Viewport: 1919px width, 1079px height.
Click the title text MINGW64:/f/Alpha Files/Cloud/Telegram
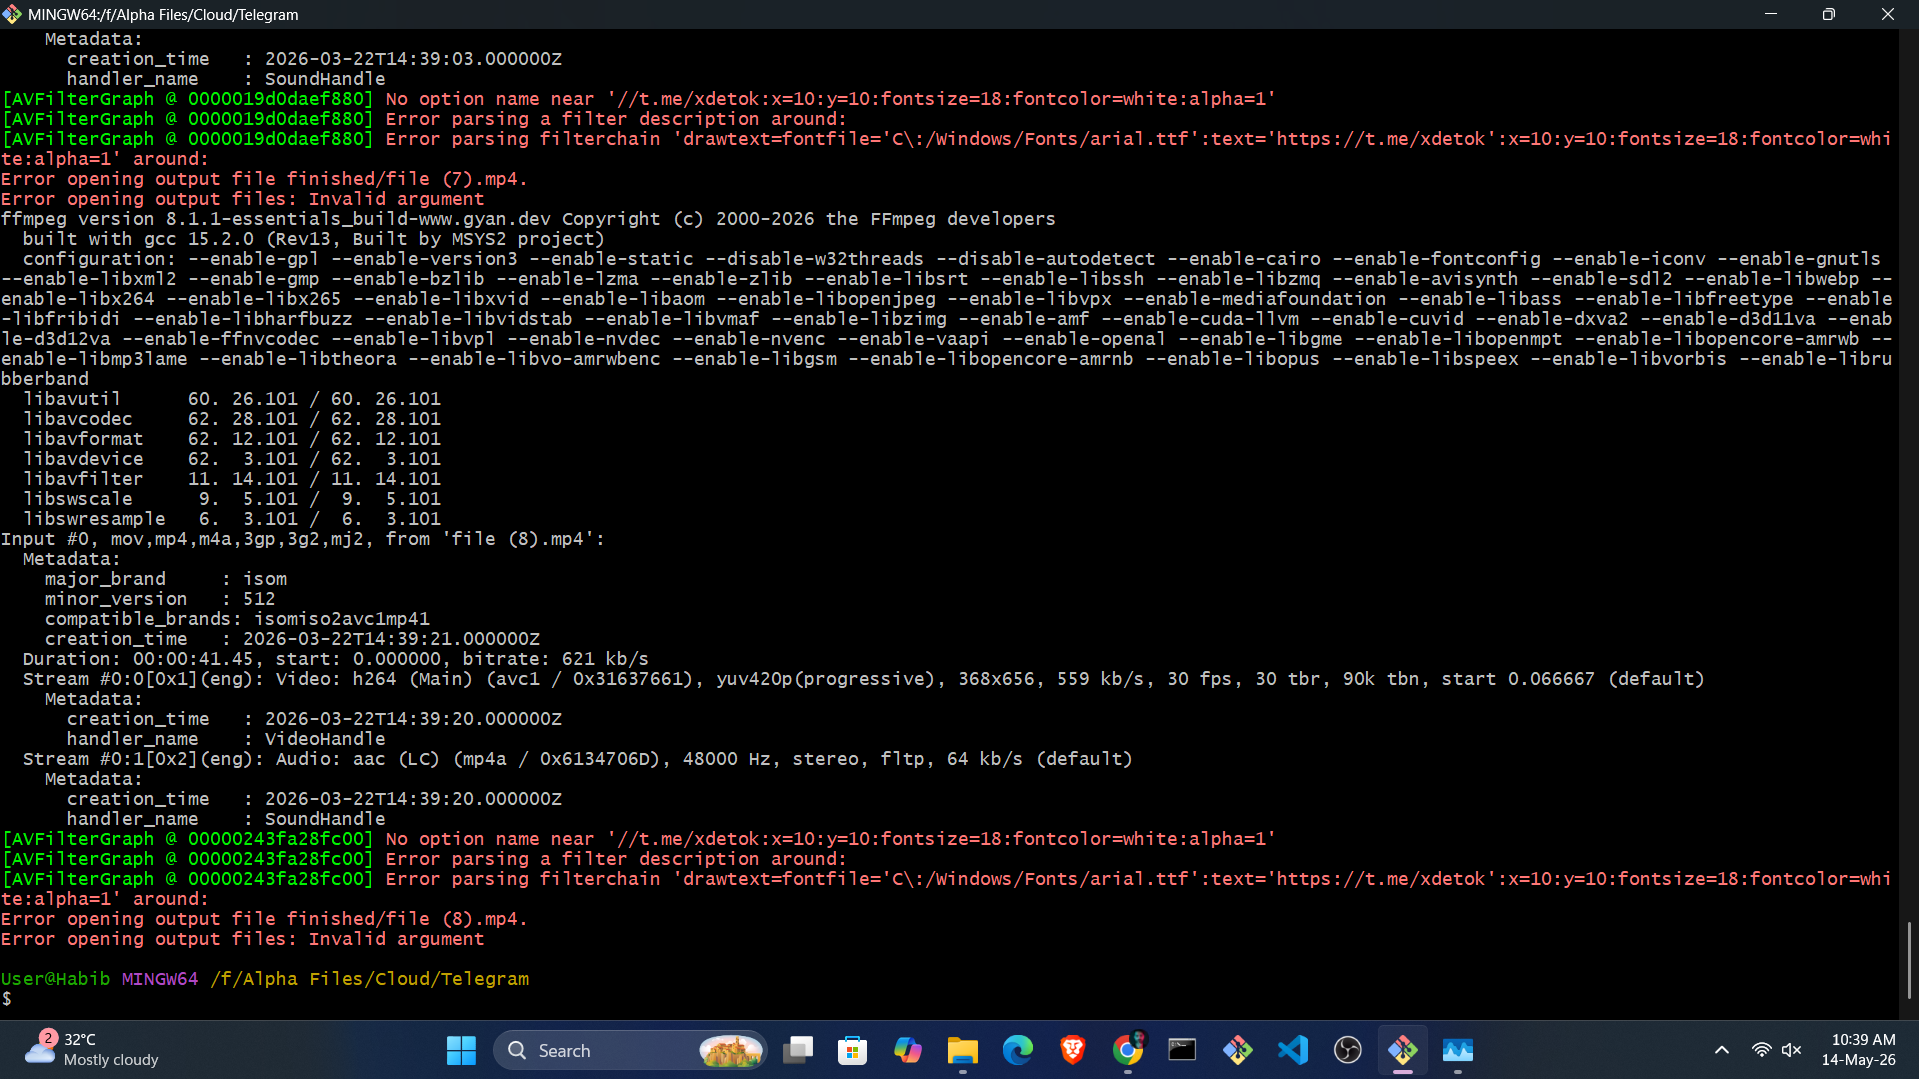point(164,15)
